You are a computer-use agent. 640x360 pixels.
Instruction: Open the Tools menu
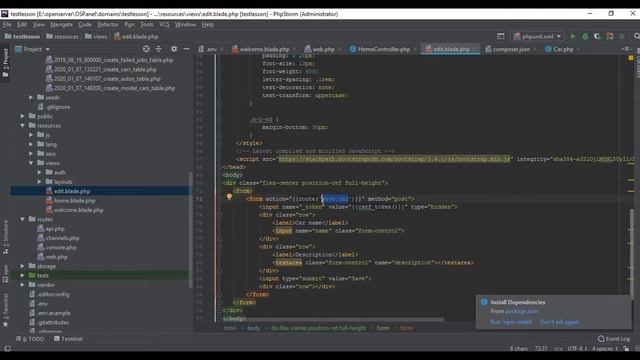[147, 24]
